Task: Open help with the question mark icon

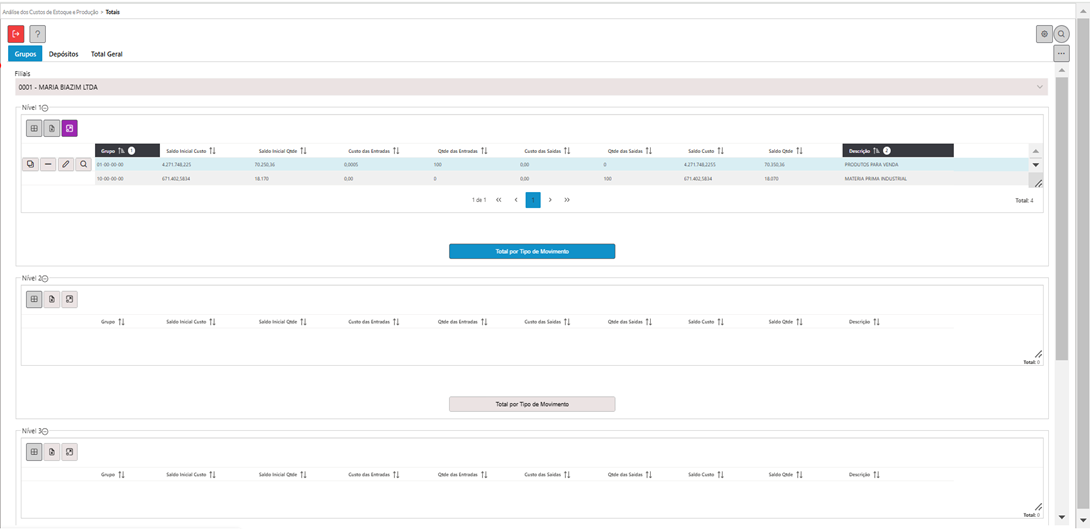Action: pyautogui.click(x=37, y=34)
